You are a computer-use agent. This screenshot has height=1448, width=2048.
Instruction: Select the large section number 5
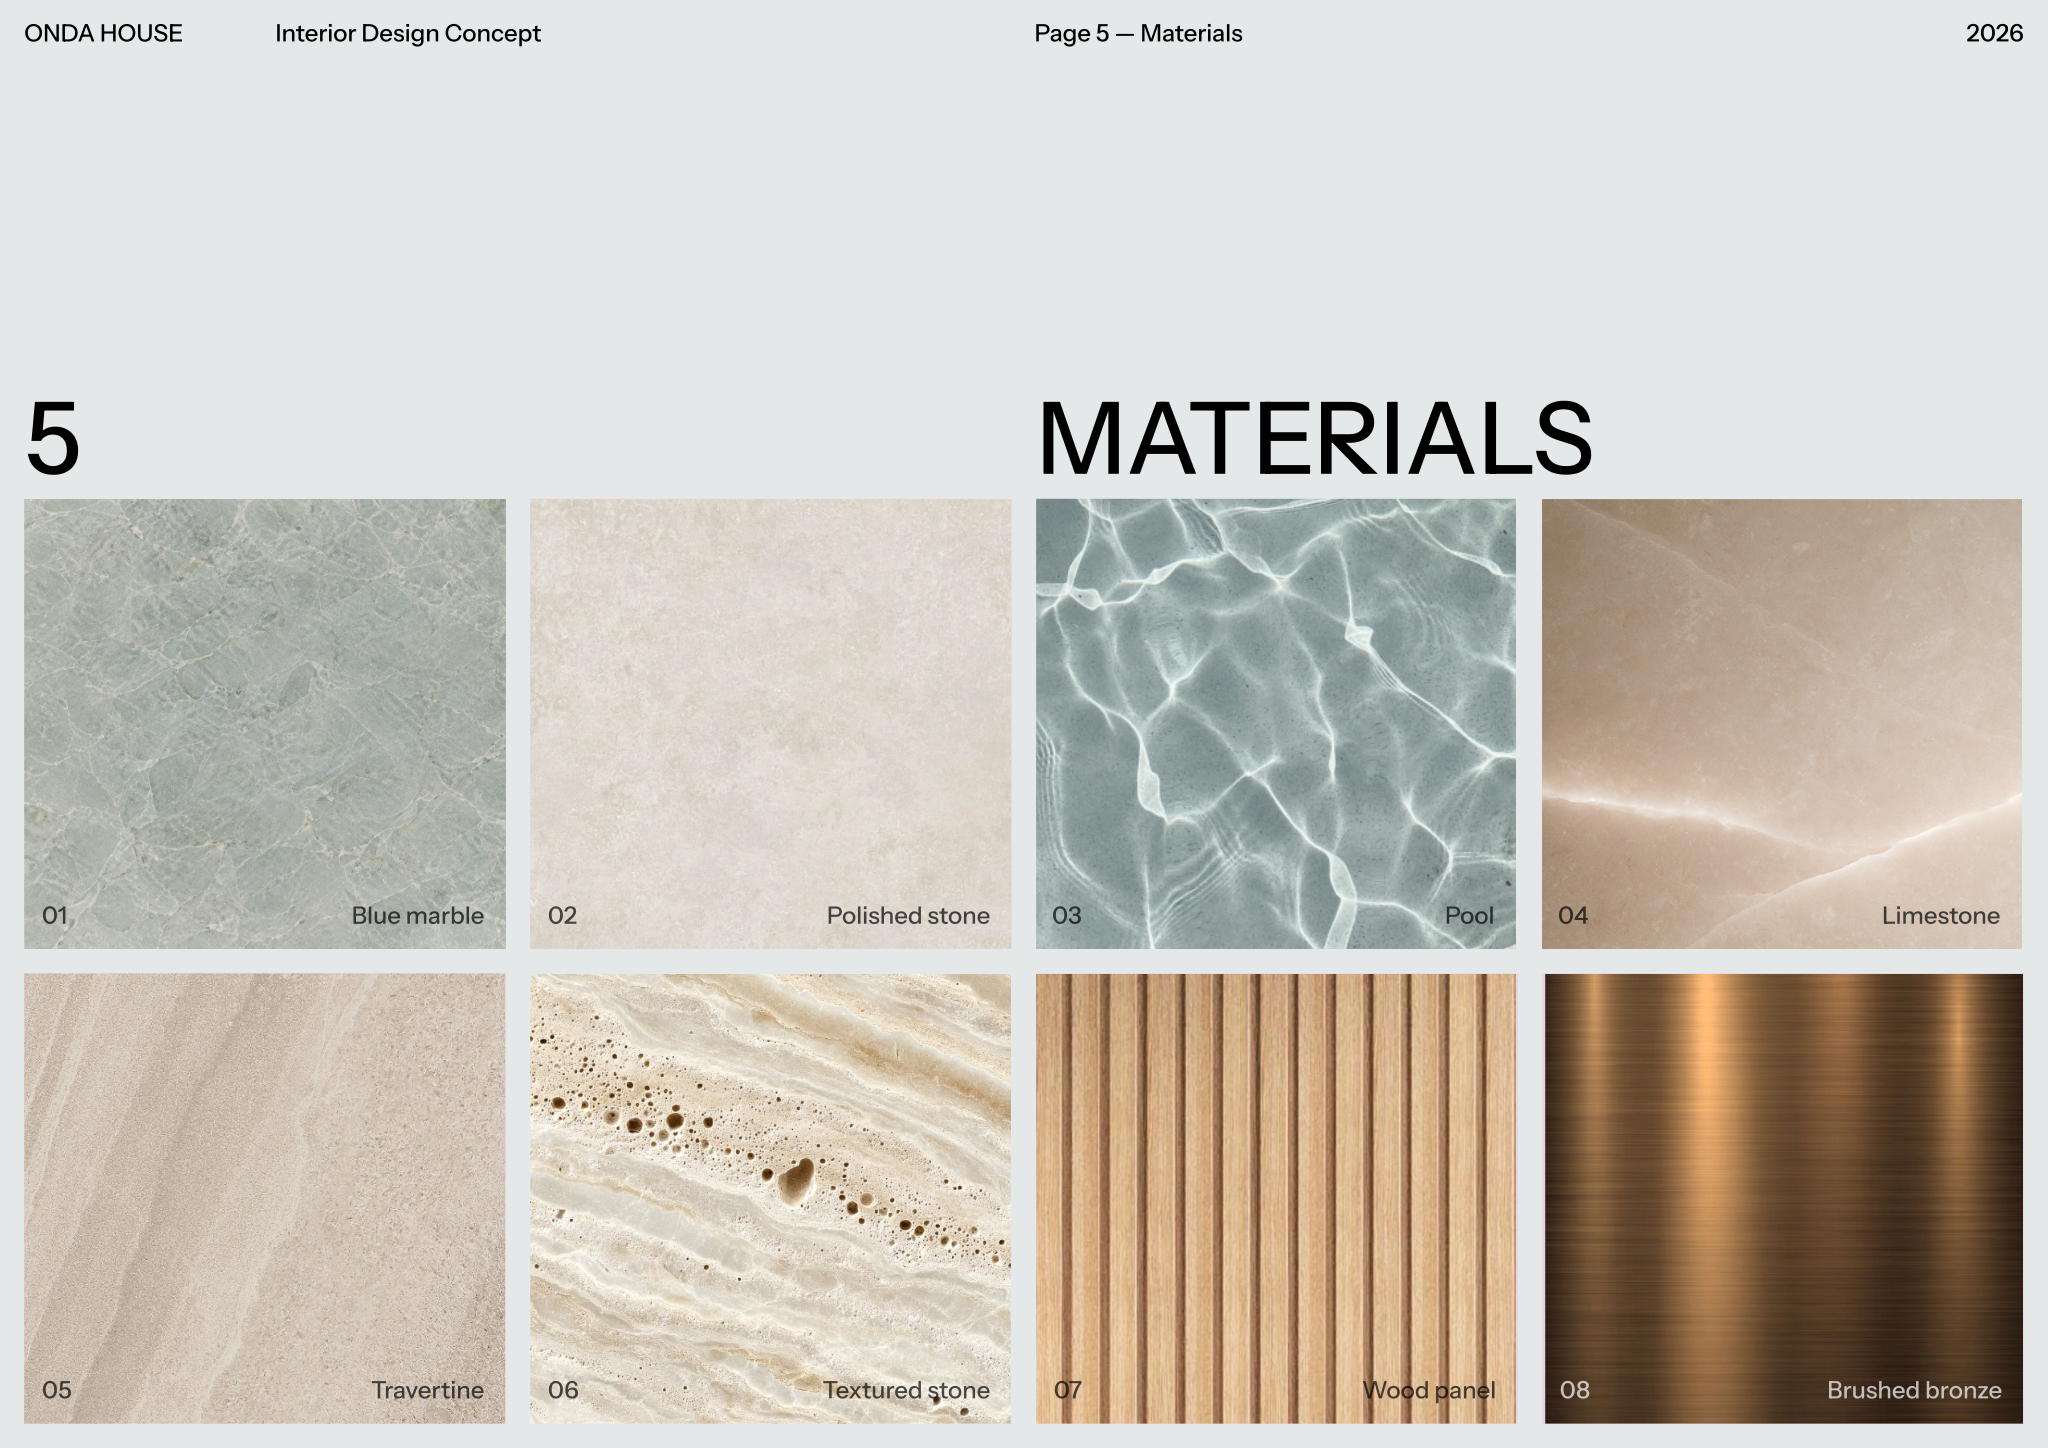pos(52,439)
